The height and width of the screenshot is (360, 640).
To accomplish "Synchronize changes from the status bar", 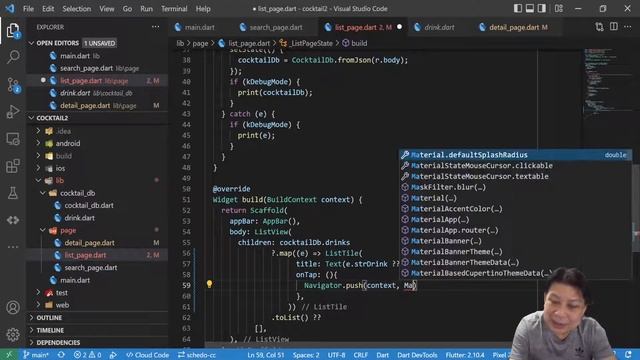I will pos(61,355).
